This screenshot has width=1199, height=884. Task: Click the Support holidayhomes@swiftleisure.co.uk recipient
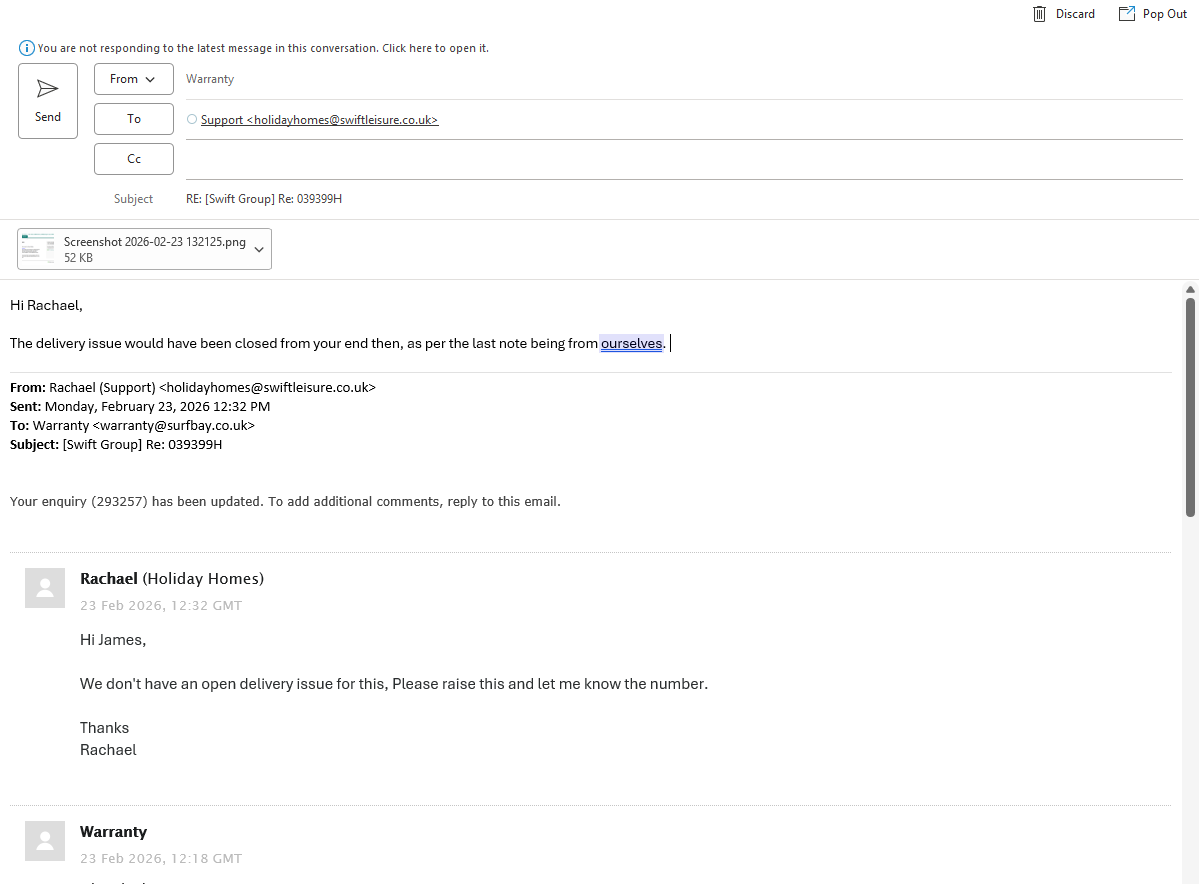[320, 120]
